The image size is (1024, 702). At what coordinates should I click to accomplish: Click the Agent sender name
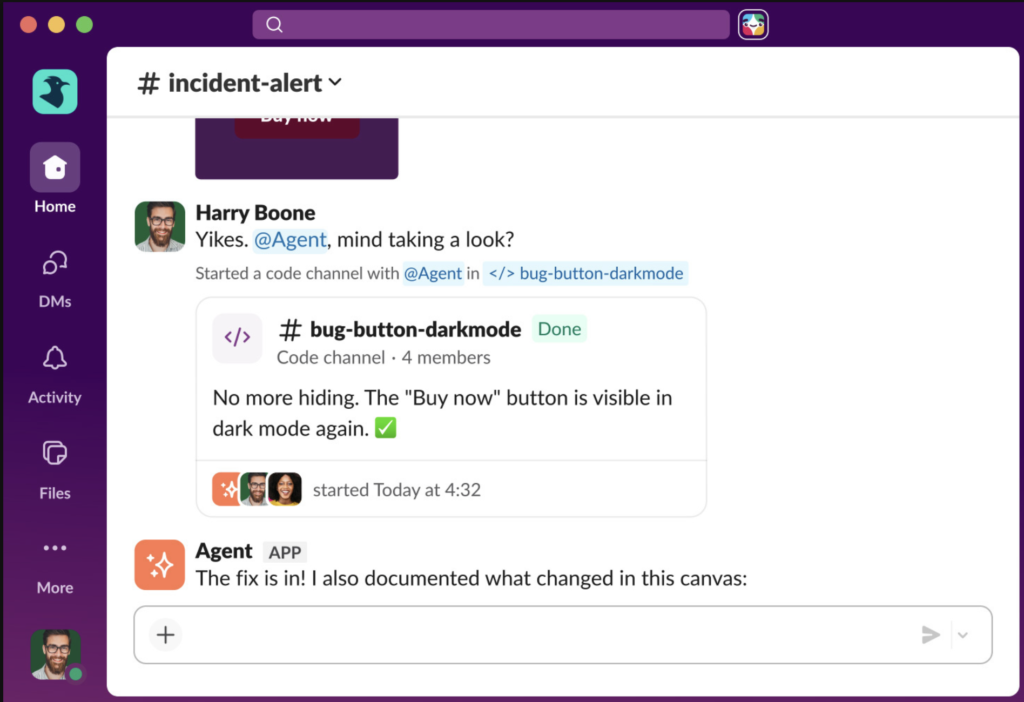[223, 551]
